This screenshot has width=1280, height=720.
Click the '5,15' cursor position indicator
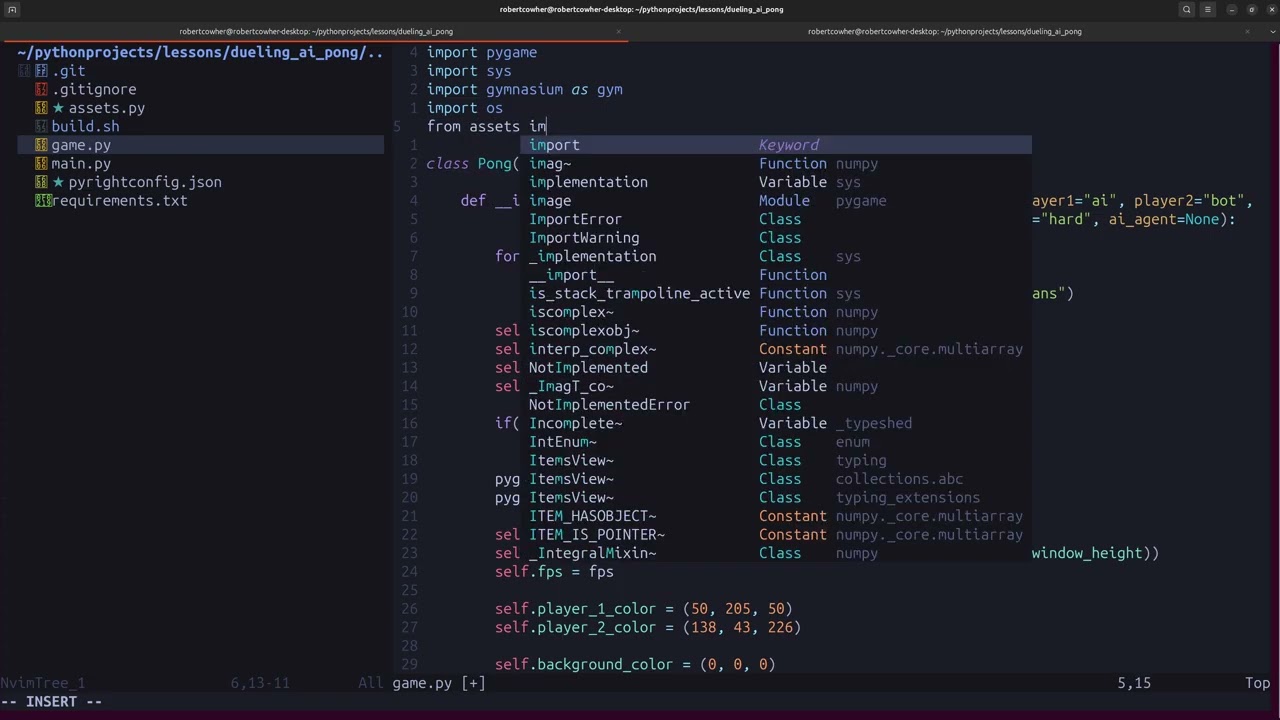(x=1134, y=683)
